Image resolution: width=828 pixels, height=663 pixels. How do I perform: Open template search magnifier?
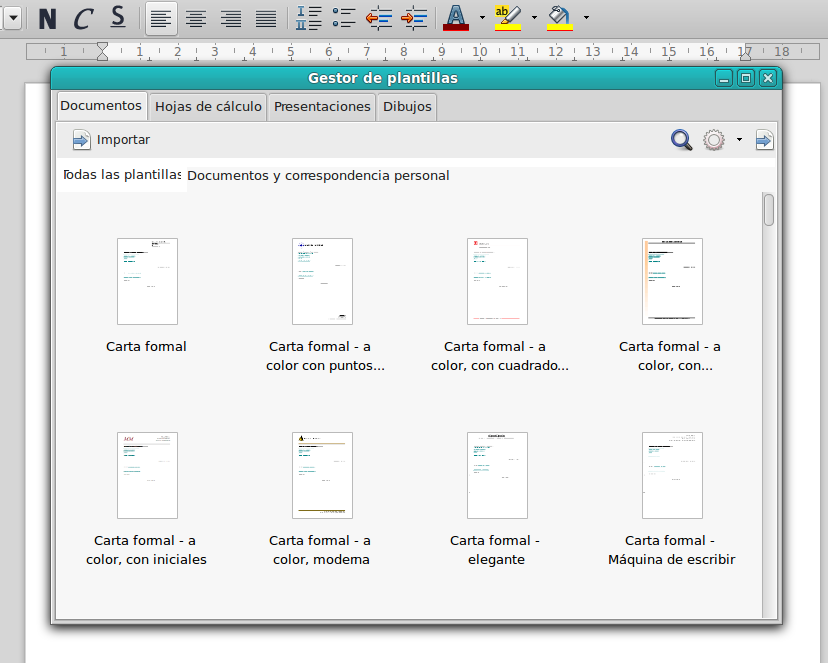click(681, 140)
